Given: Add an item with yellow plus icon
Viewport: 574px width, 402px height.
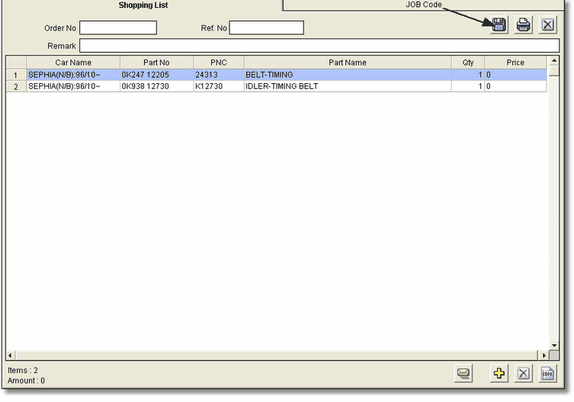Looking at the screenshot, I should (x=499, y=373).
